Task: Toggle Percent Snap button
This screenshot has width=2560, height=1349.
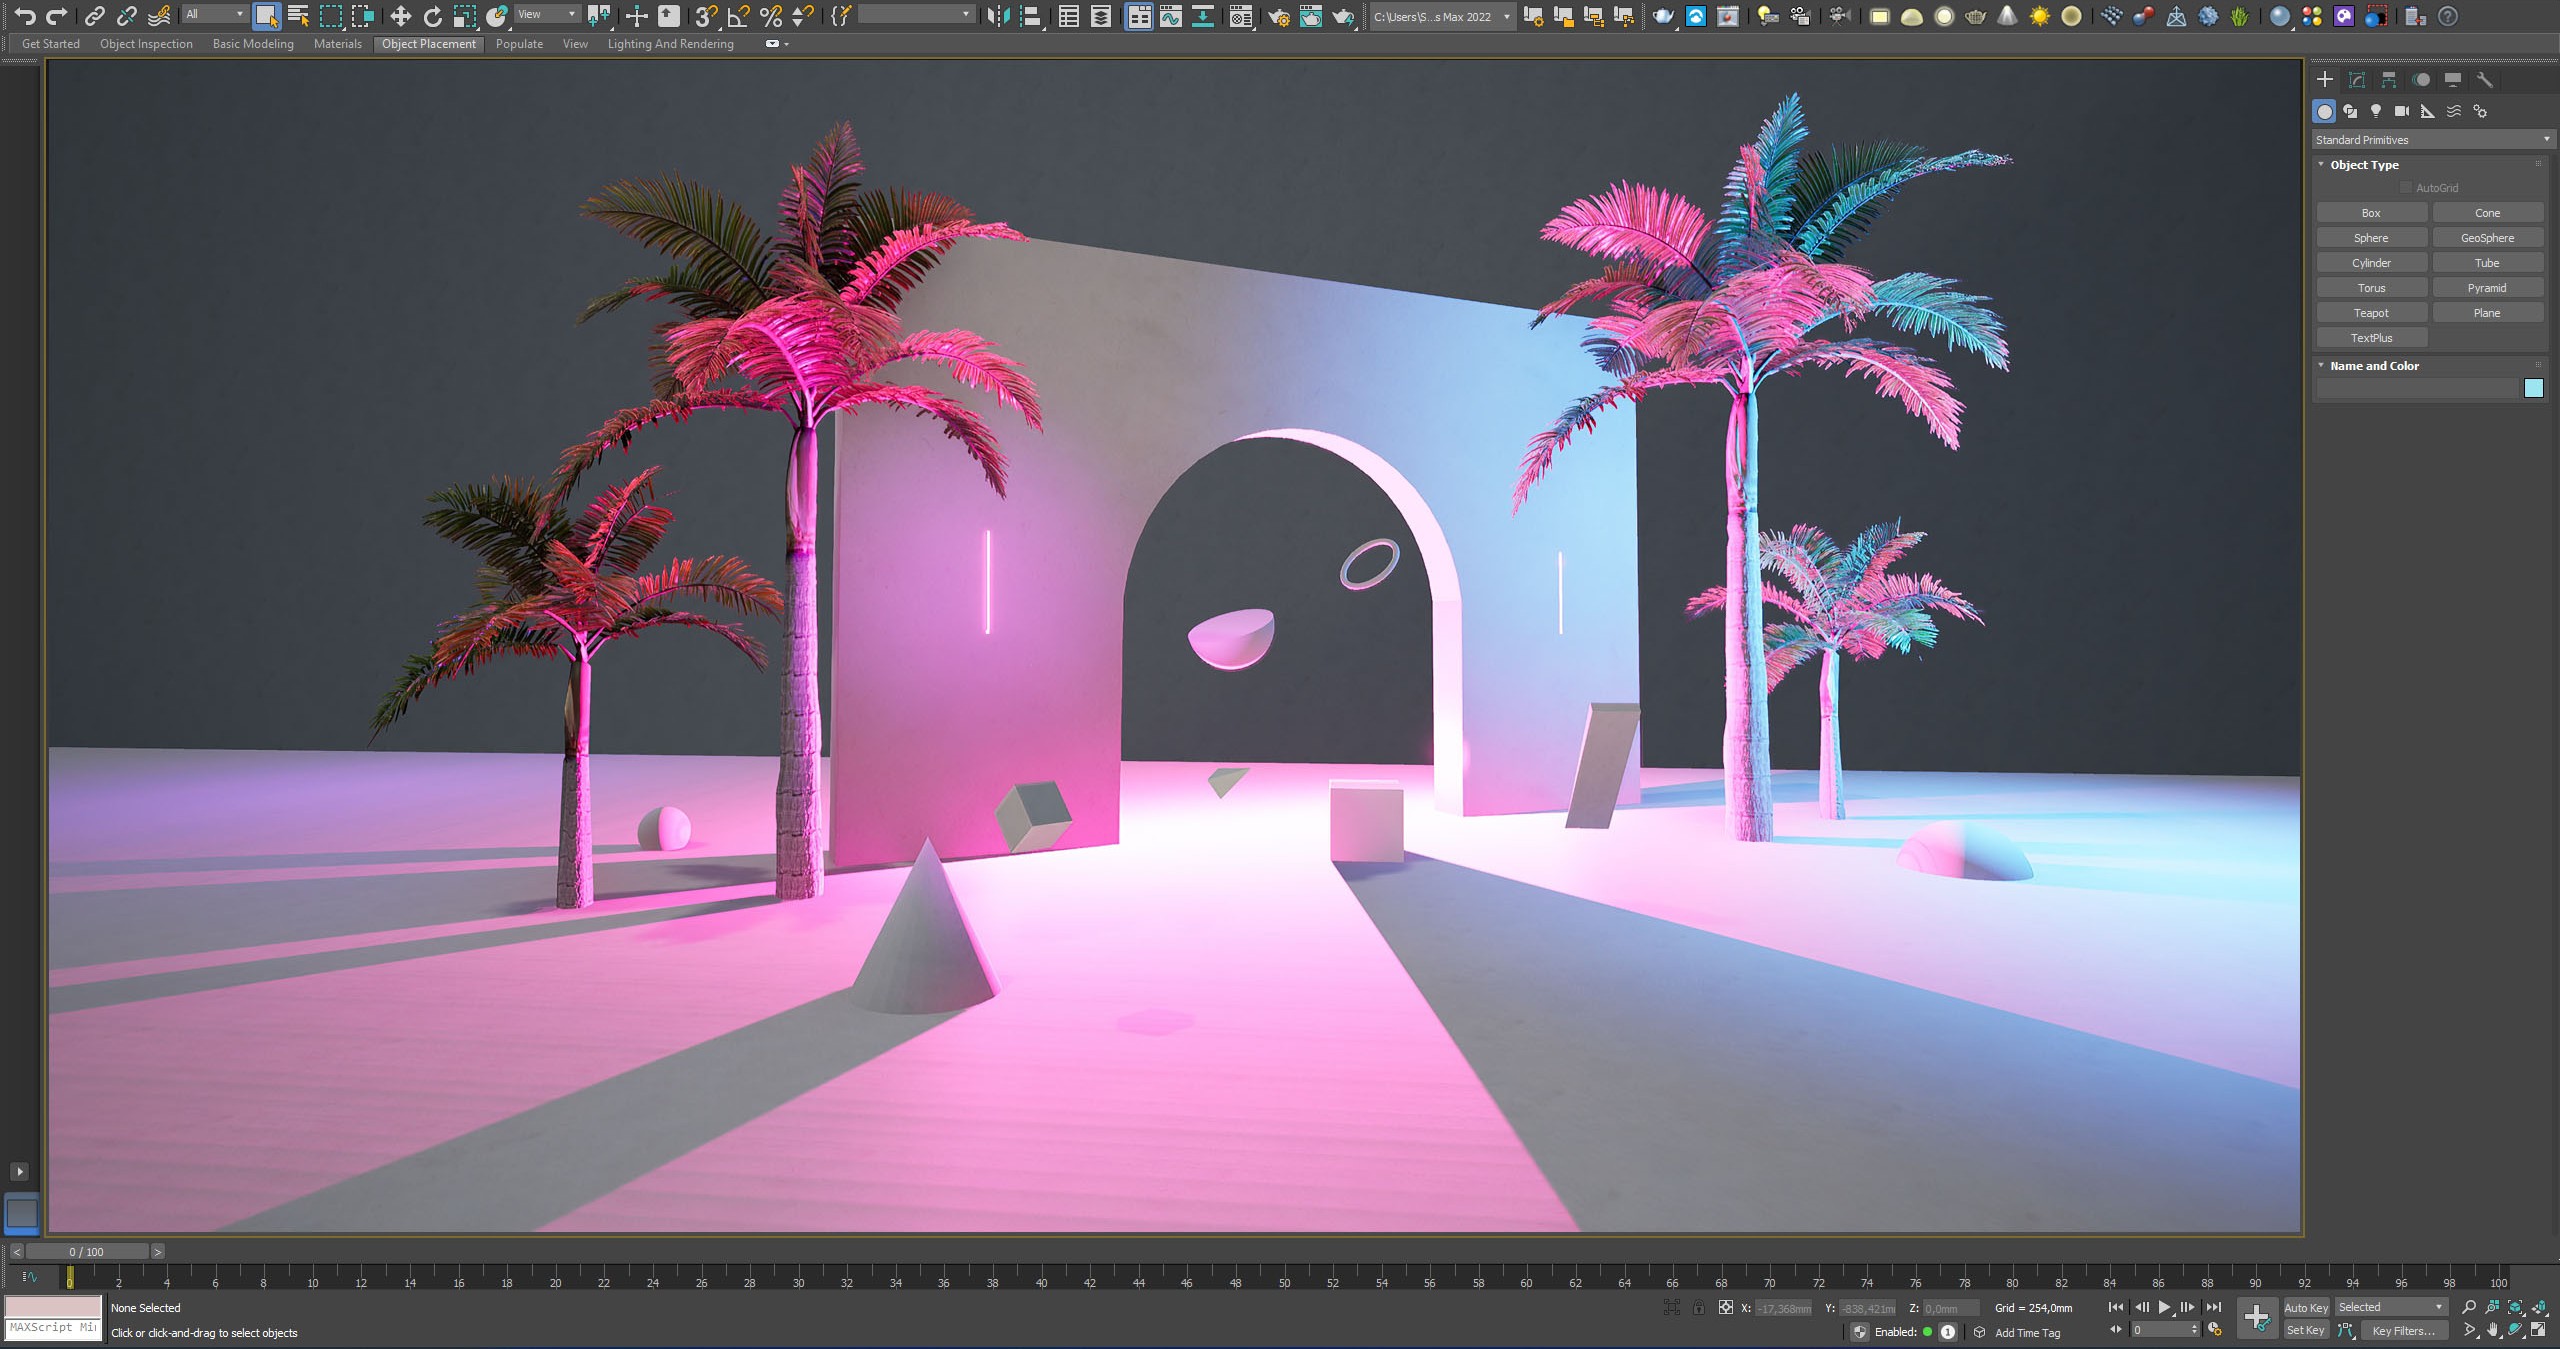Action: pos(770,16)
